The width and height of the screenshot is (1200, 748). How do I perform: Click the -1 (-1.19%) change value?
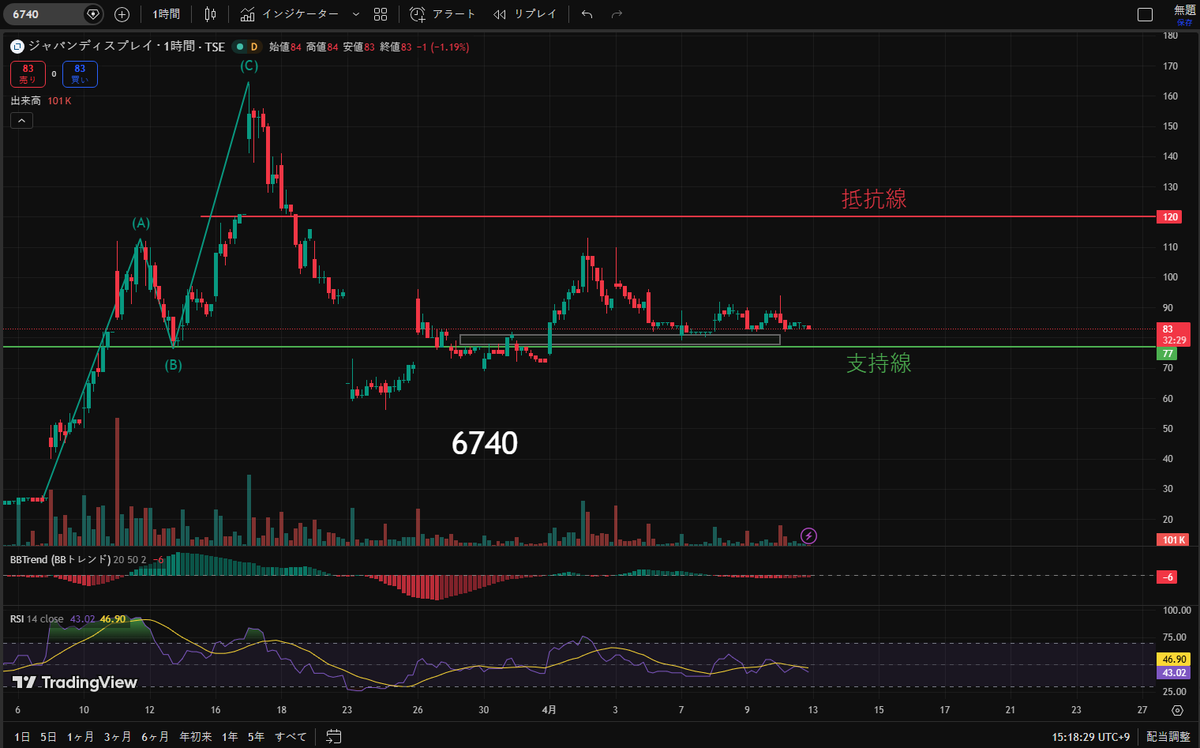click(442, 47)
